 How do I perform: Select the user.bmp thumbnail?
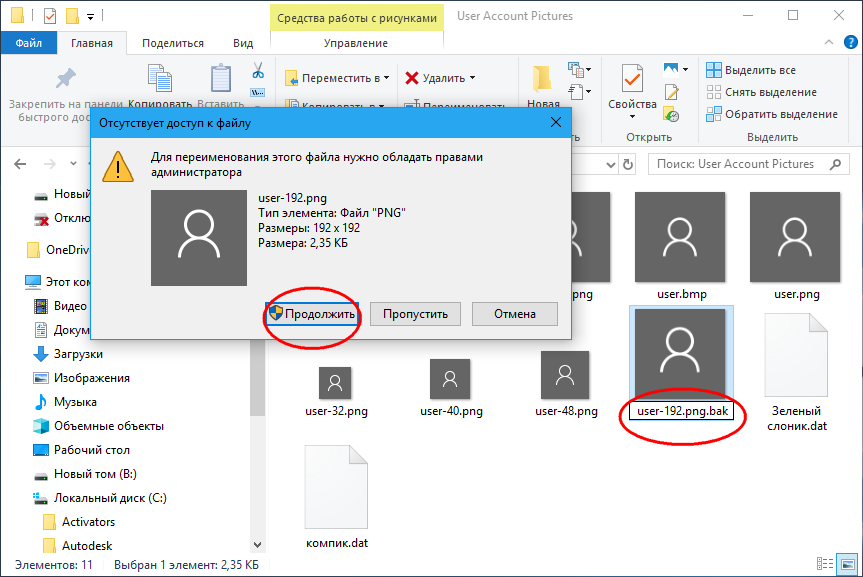tap(680, 237)
